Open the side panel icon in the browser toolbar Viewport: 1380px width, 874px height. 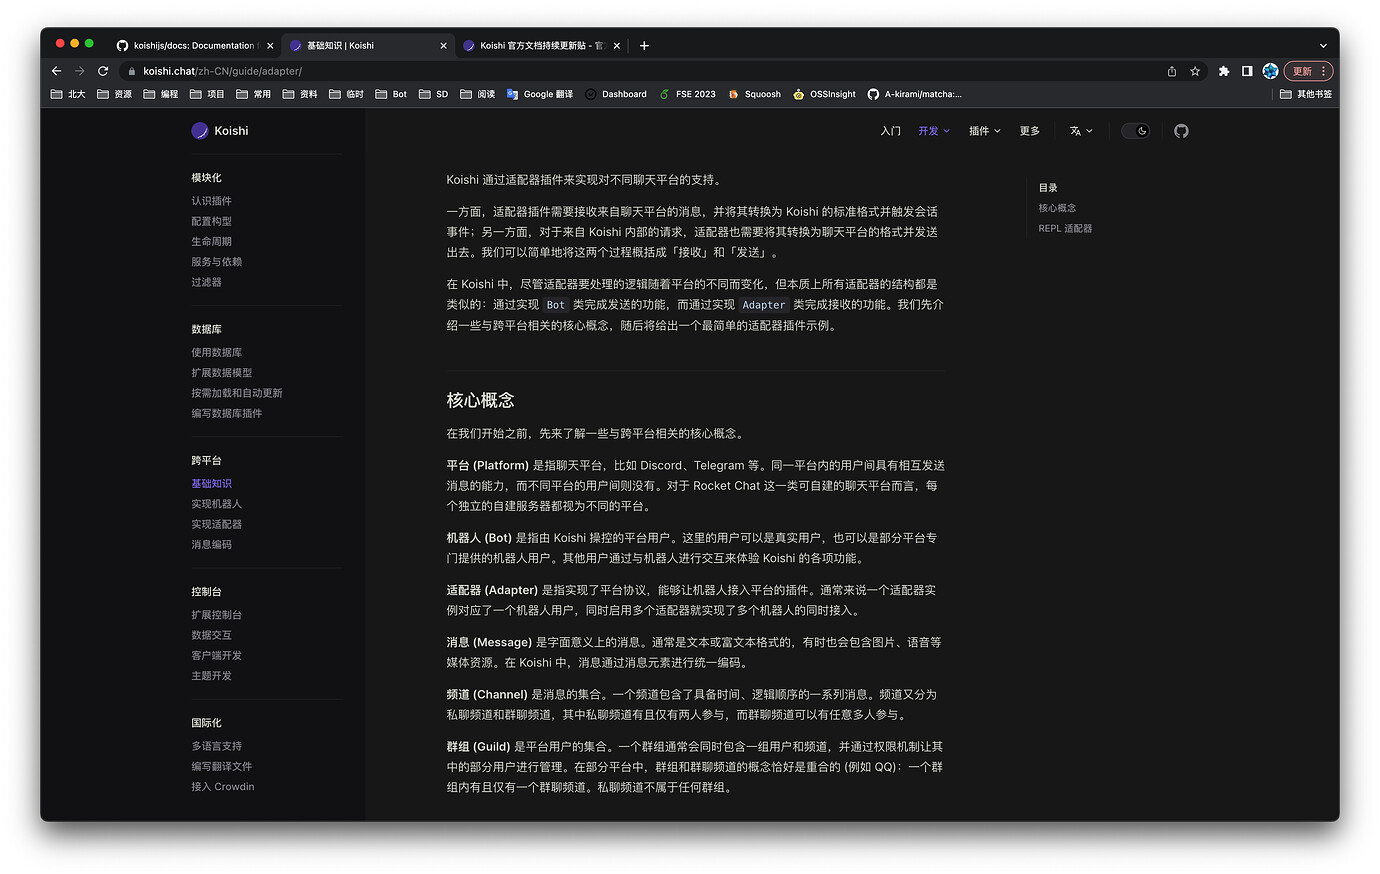(x=1246, y=71)
